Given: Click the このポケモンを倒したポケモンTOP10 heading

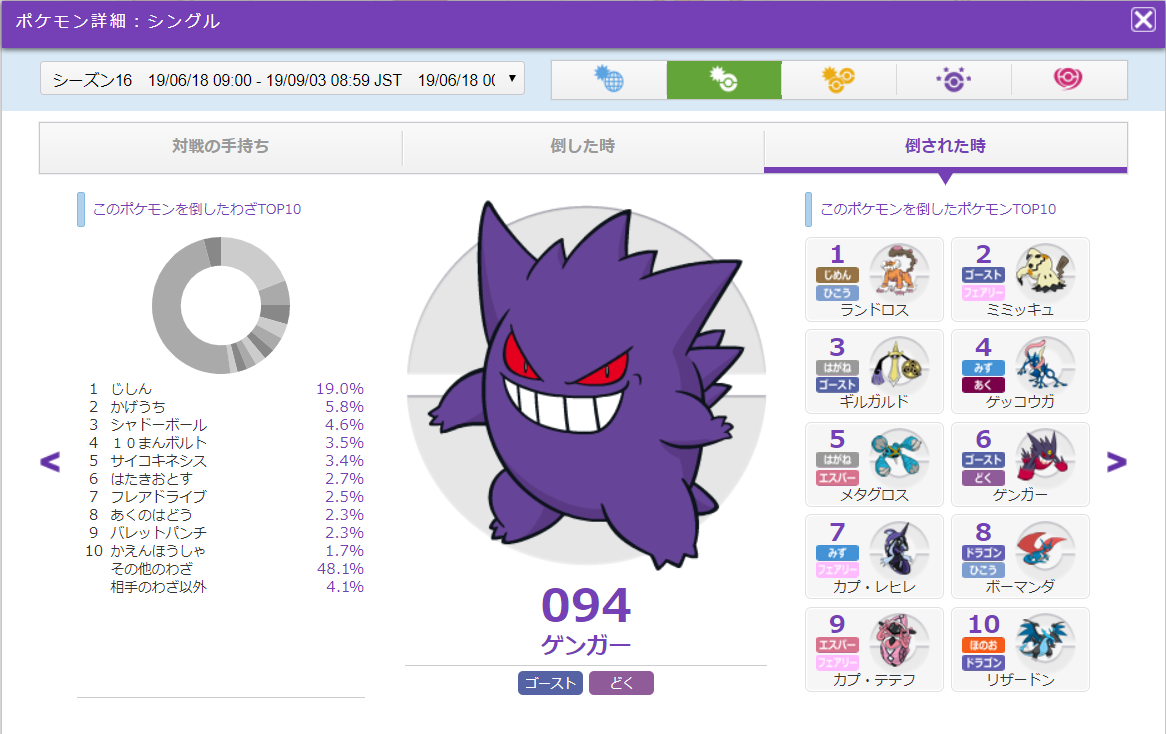Looking at the screenshot, I should click(938, 209).
